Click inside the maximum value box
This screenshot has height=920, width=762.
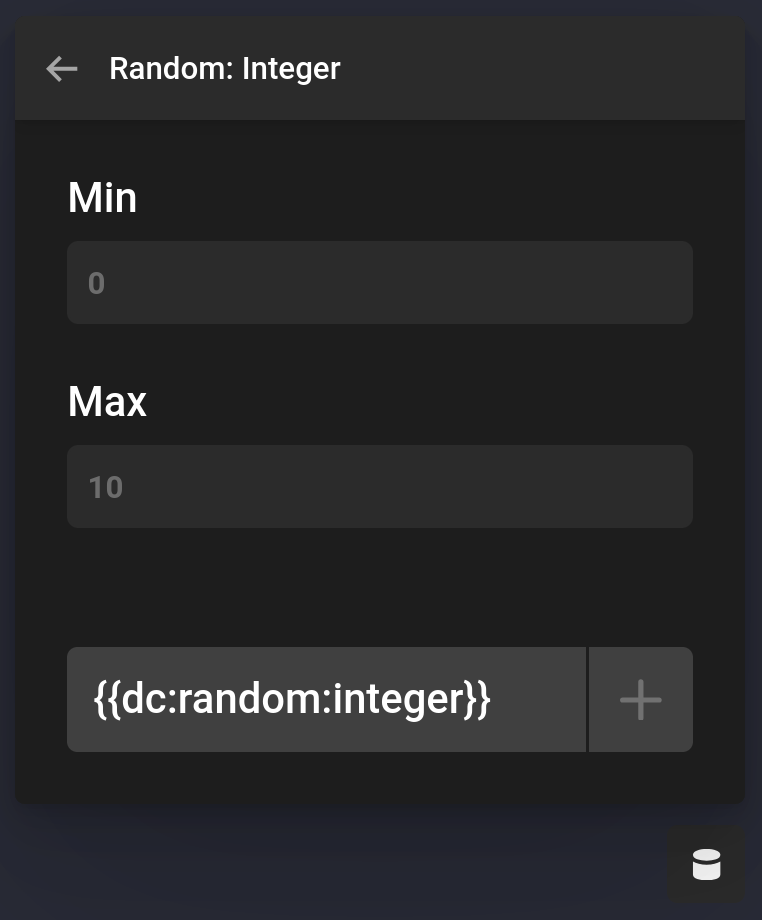380,486
